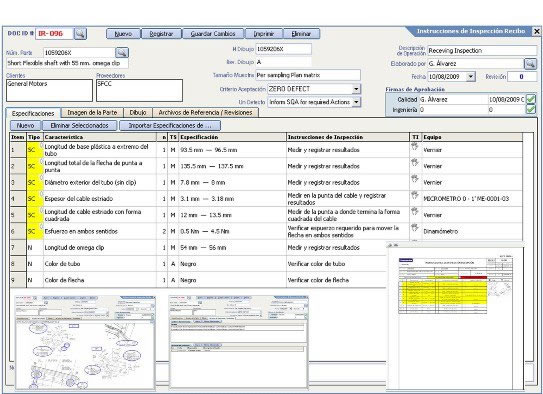The image size is (543, 394).
Task: Click the top Nuevo button
Action: 123,34
